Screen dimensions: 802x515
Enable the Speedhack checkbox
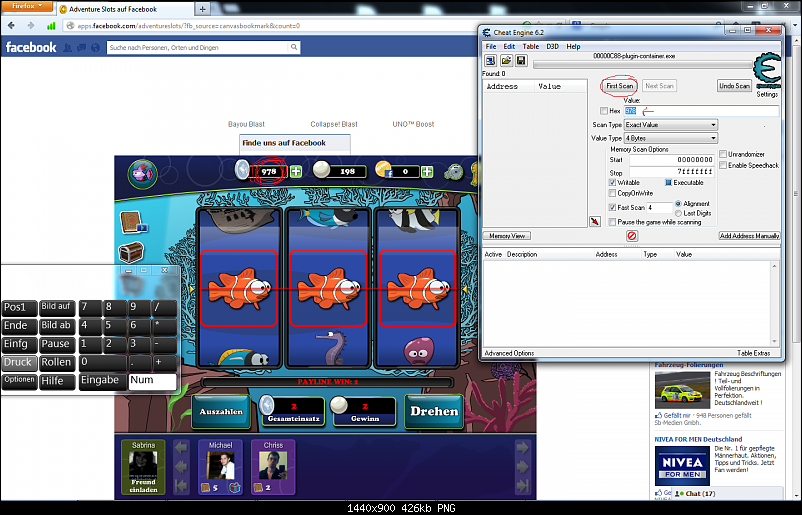pyautogui.click(x=723, y=165)
